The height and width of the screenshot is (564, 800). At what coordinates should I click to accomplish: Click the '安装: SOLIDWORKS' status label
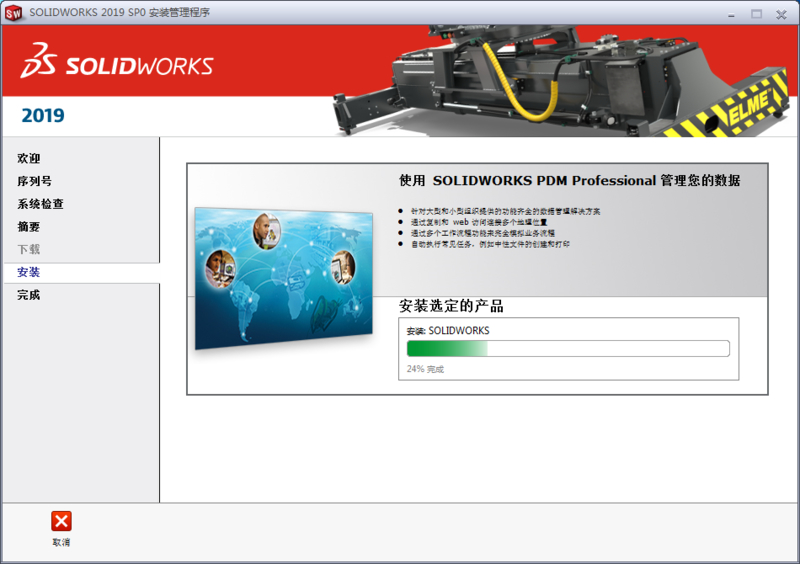pyautogui.click(x=448, y=331)
